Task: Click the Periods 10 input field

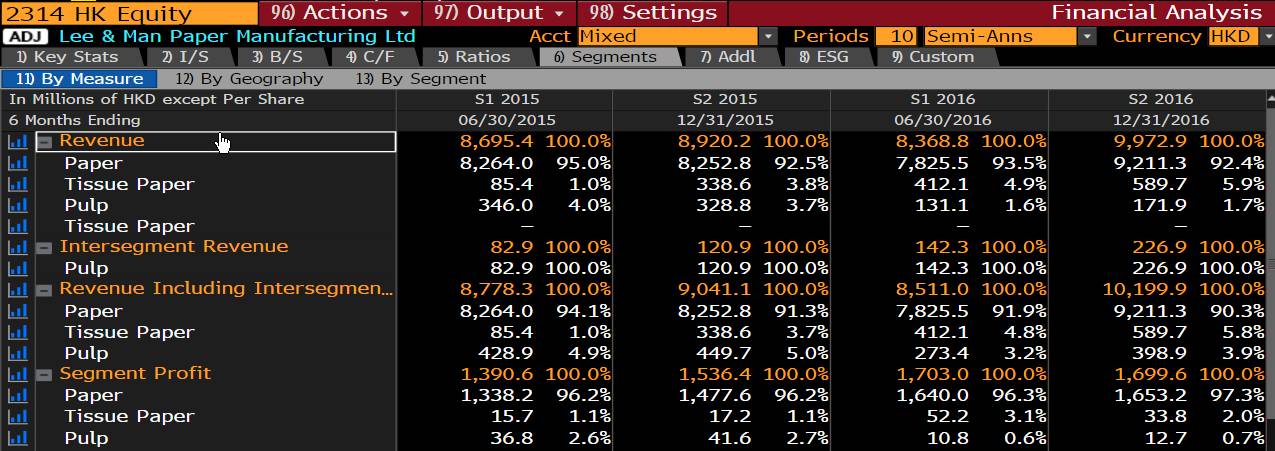Action: pyautogui.click(x=896, y=36)
